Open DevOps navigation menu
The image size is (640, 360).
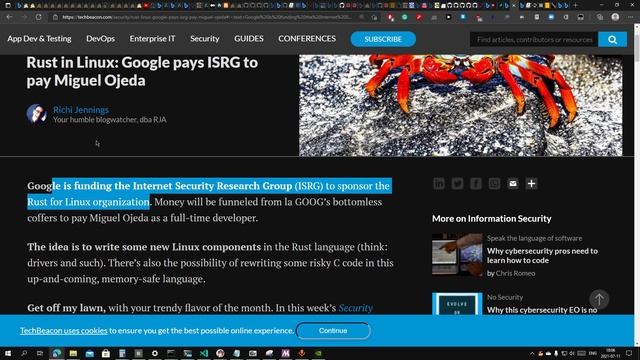tap(100, 39)
